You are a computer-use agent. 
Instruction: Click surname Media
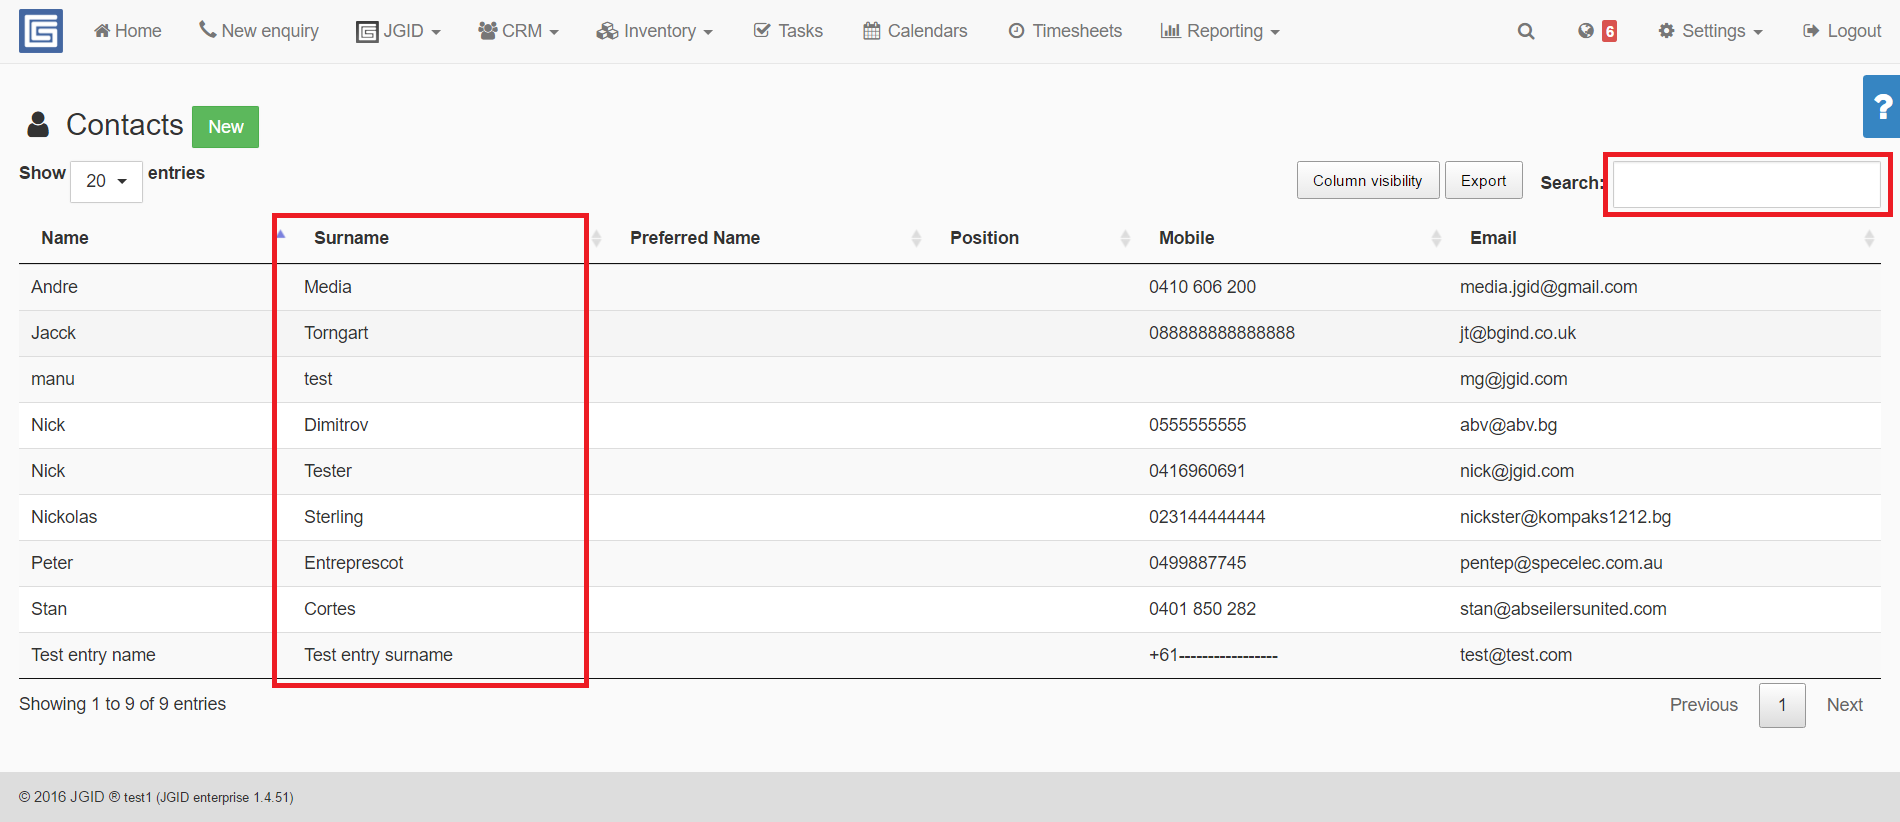(x=328, y=287)
